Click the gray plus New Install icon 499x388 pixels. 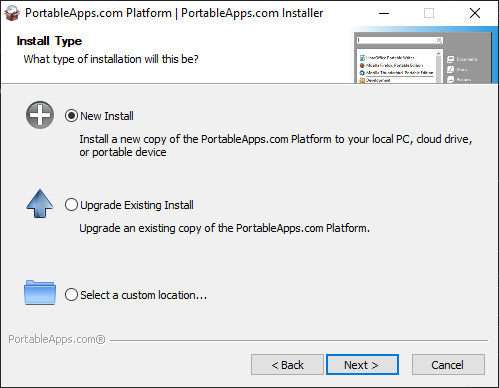tap(40, 115)
